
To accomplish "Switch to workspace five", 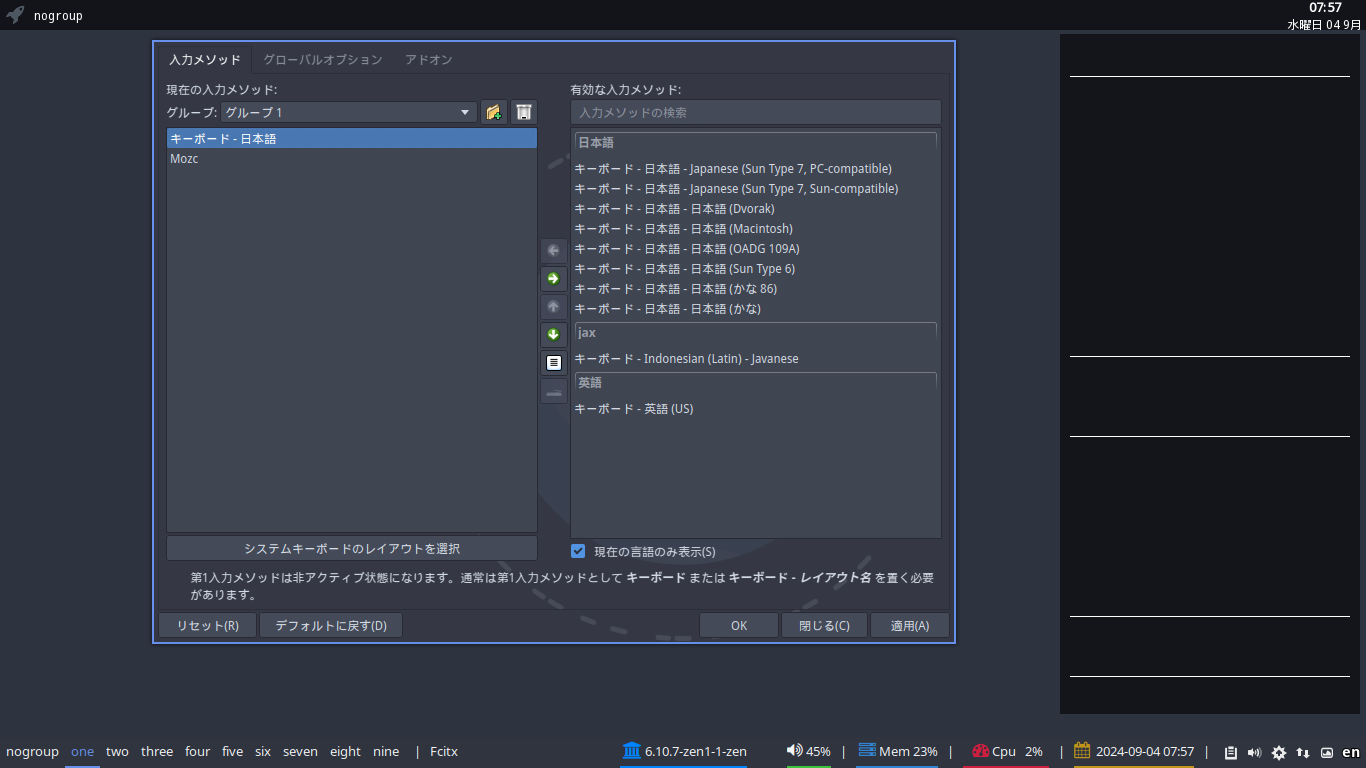I will coord(232,751).
